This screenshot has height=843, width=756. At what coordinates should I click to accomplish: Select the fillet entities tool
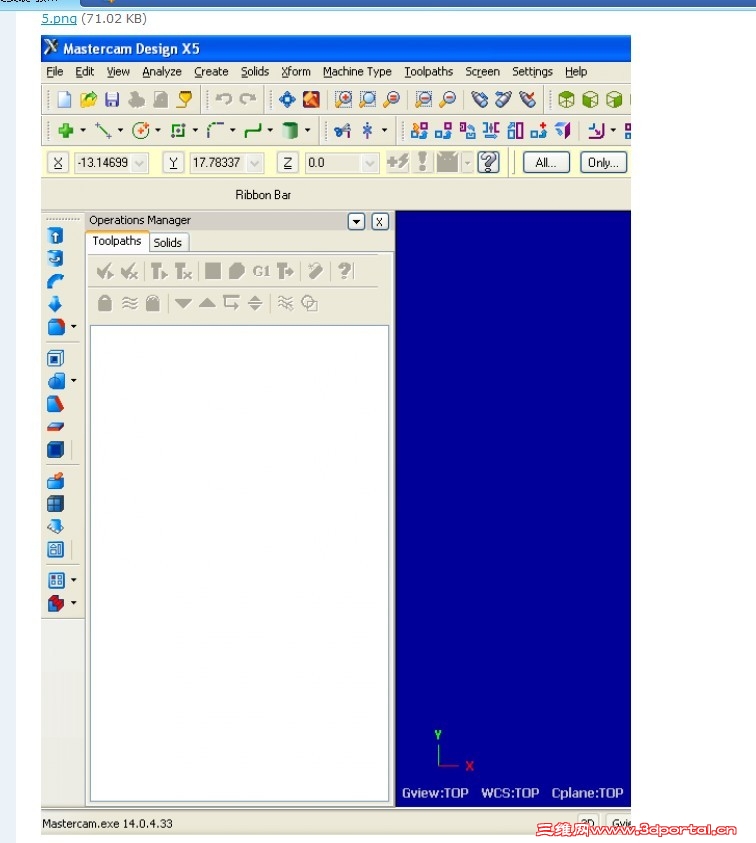(216, 130)
